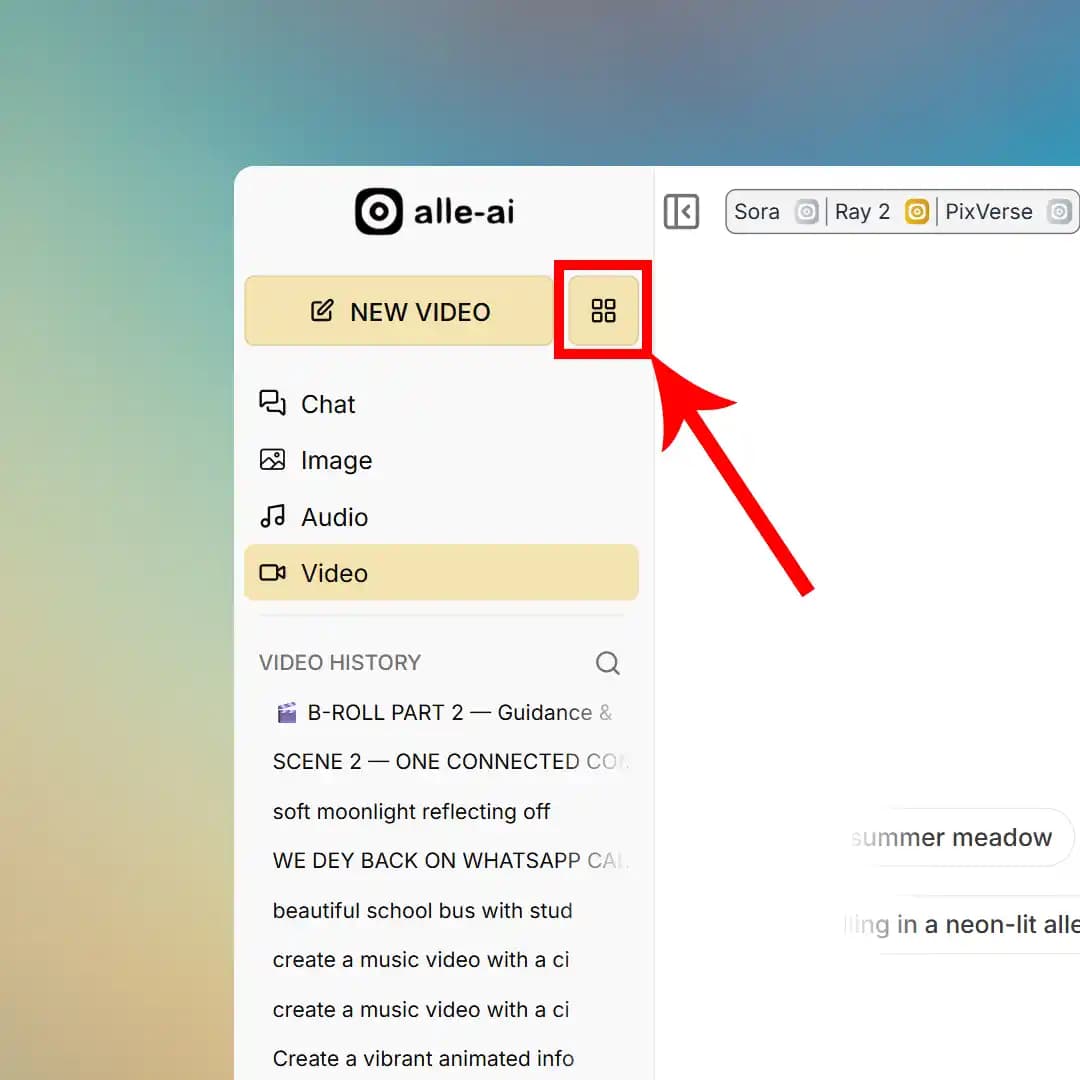Open SCENE 2 — ONE CONNECTED history item
This screenshot has width=1080, height=1080.
tap(449, 762)
